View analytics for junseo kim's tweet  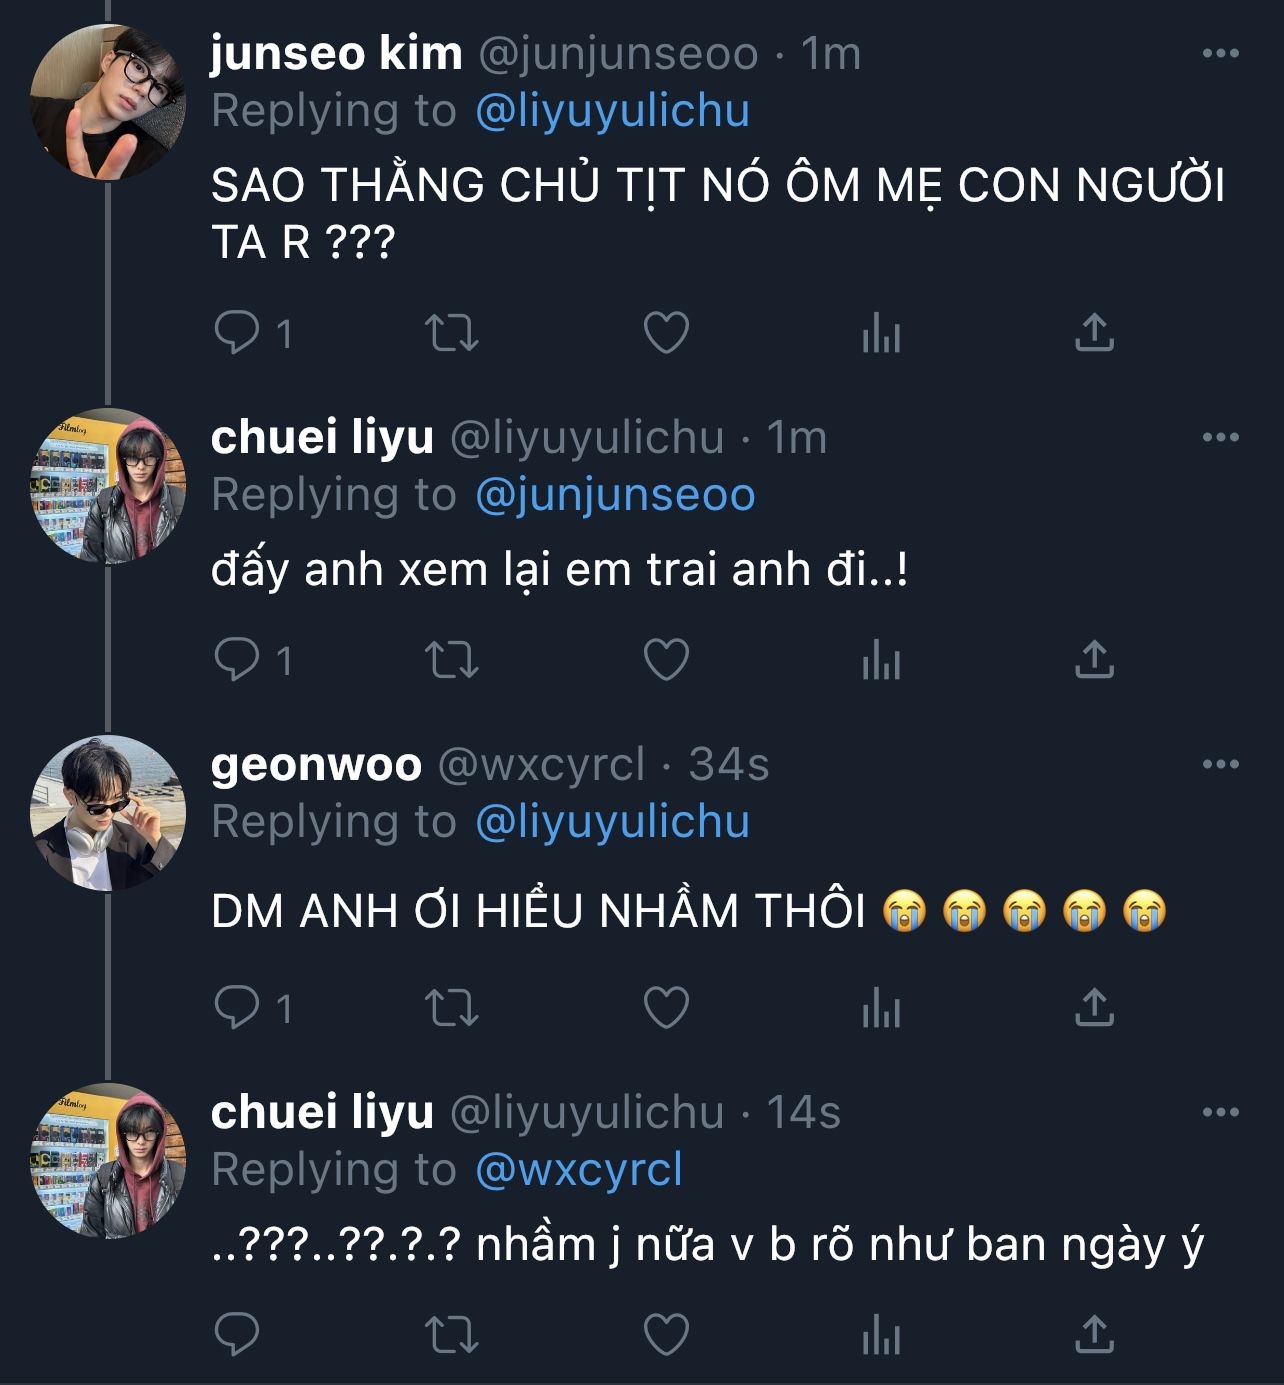tap(881, 333)
